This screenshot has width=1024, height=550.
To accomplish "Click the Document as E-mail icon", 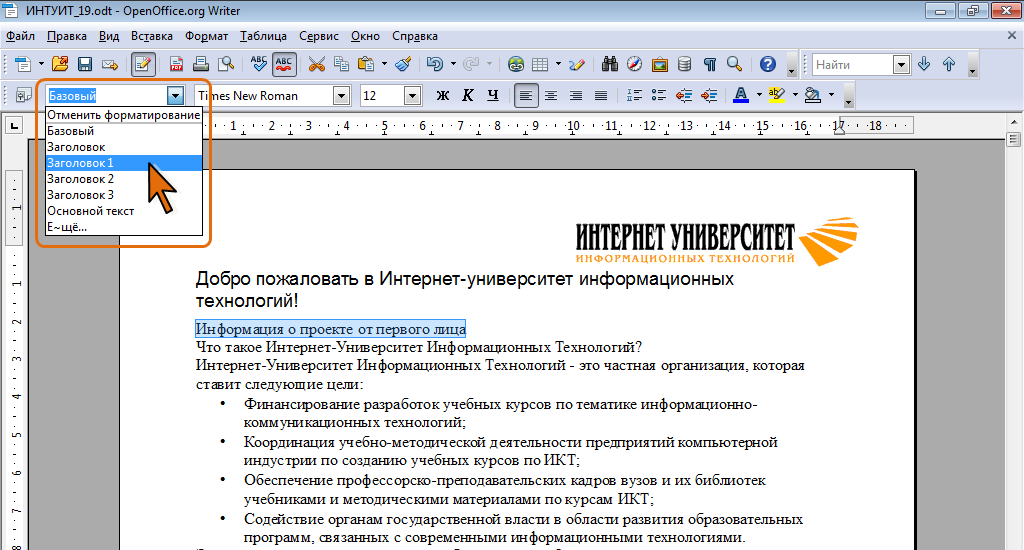I will [110, 64].
